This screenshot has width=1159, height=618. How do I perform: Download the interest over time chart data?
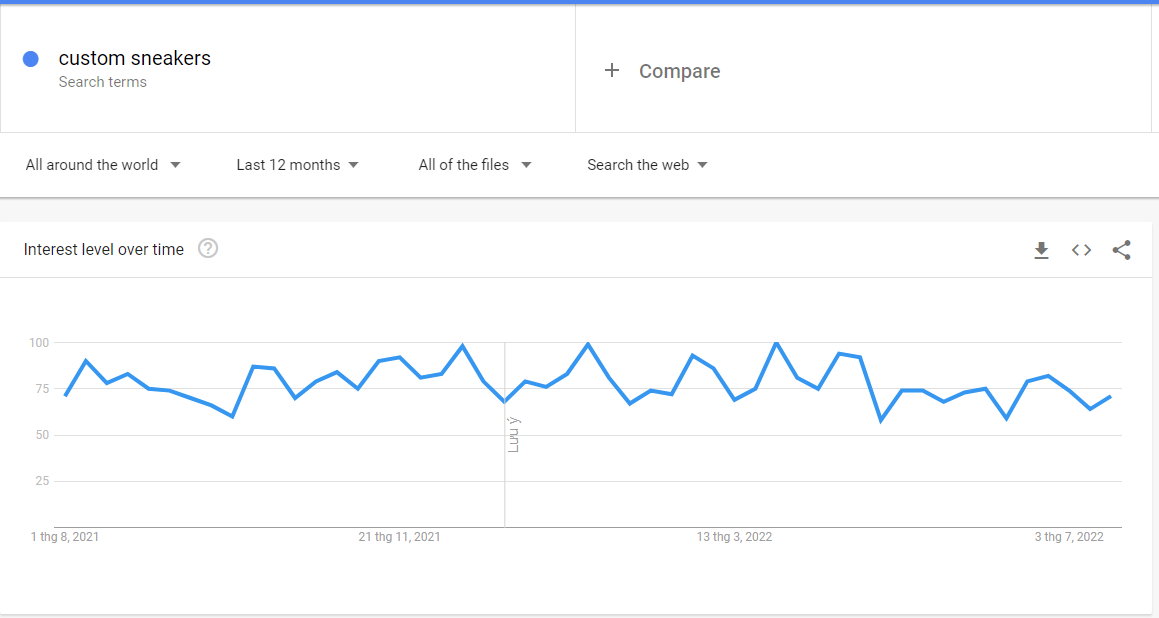(1041, 250)
